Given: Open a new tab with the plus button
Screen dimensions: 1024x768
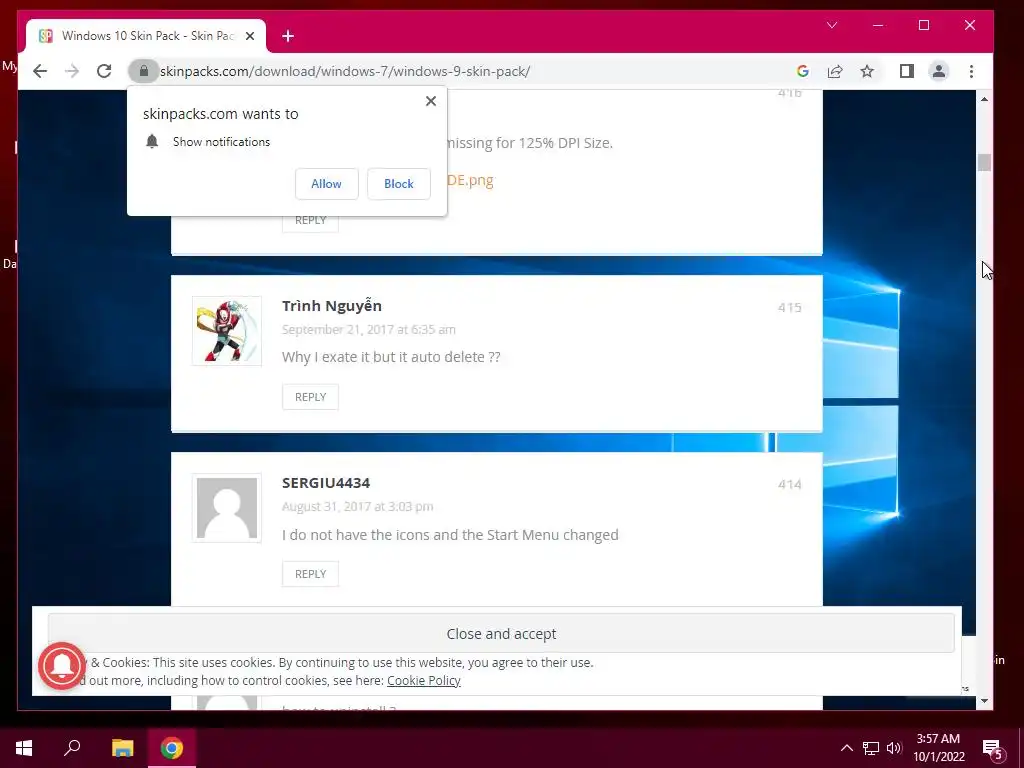Looking at the screenshot, I should coord(288,36).
